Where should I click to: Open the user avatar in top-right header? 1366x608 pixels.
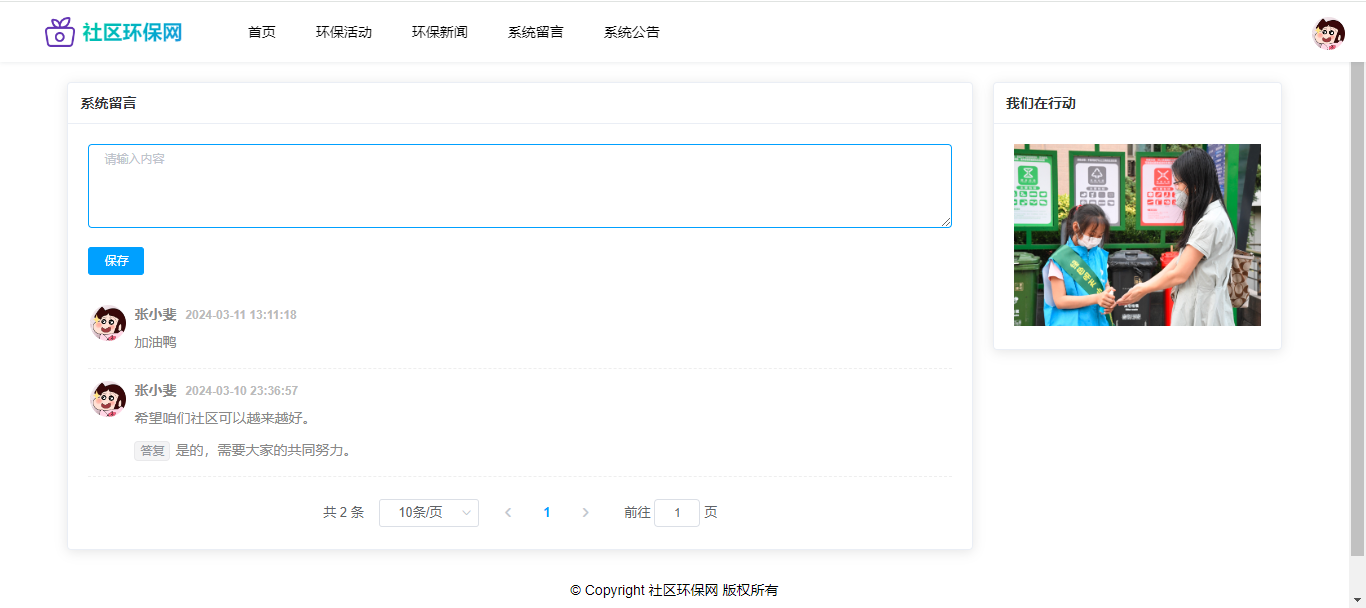click(1329, 33)
